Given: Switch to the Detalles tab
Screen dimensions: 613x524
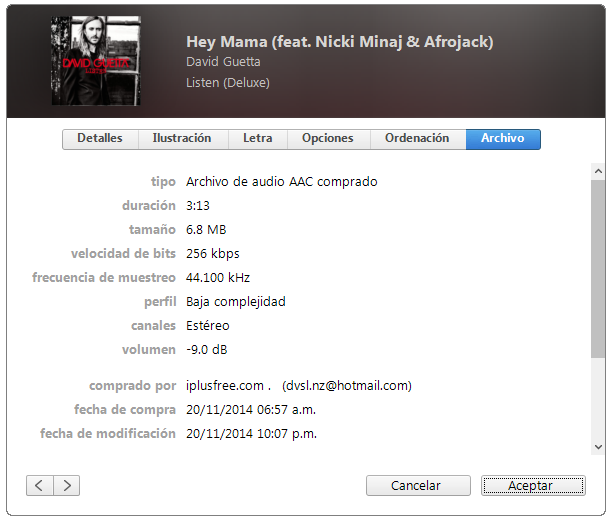Looking at the screenshot, I should click(x=100, y=139).
